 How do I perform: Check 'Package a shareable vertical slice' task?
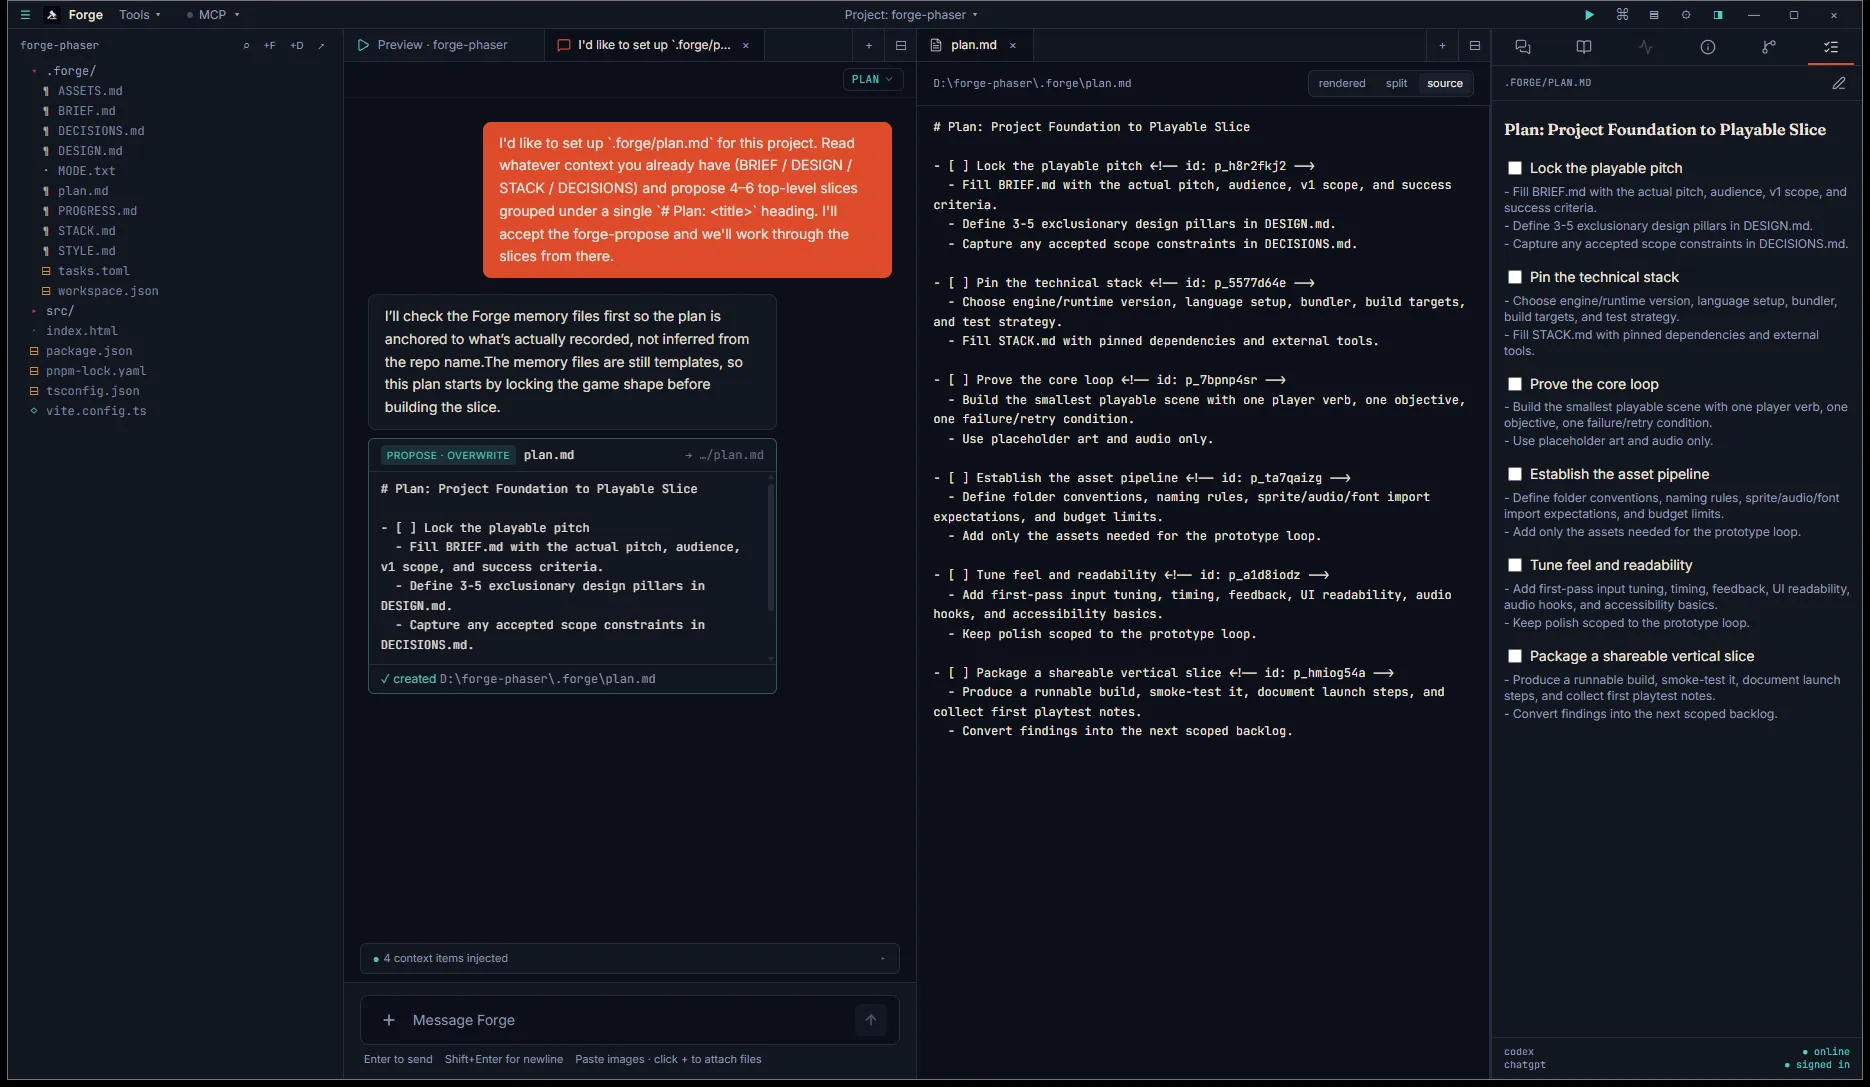pyautogui.click(x=1515, y=656)
